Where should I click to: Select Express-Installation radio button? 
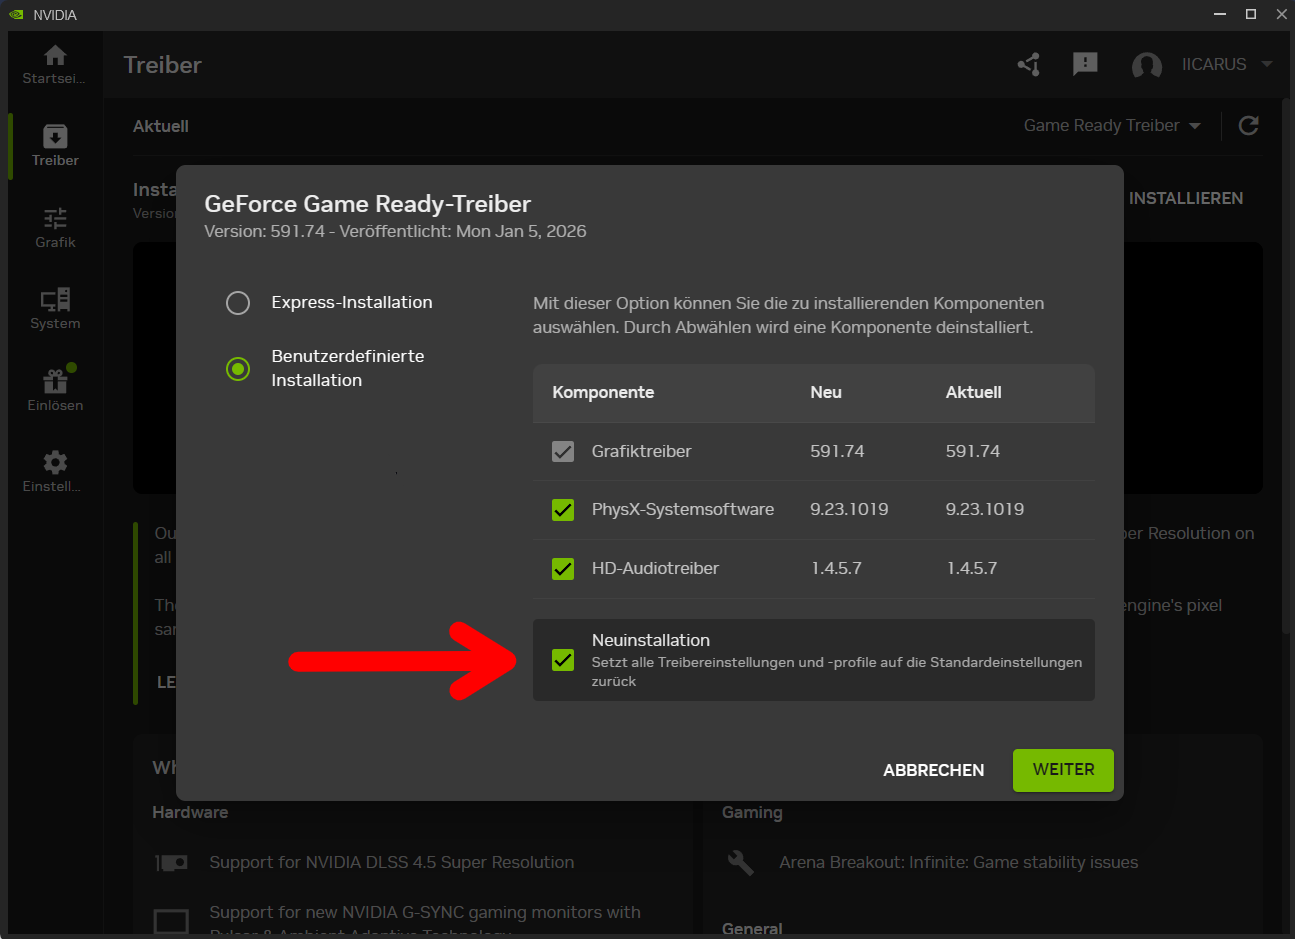coord(238,303)
